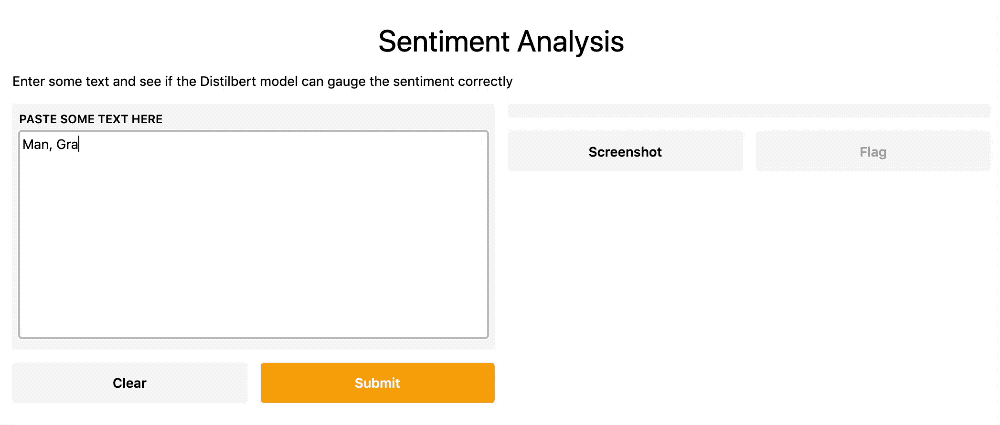Click the word "Enter" starting the description
This screenshot has height=425, width=1000.
[29, 81]
